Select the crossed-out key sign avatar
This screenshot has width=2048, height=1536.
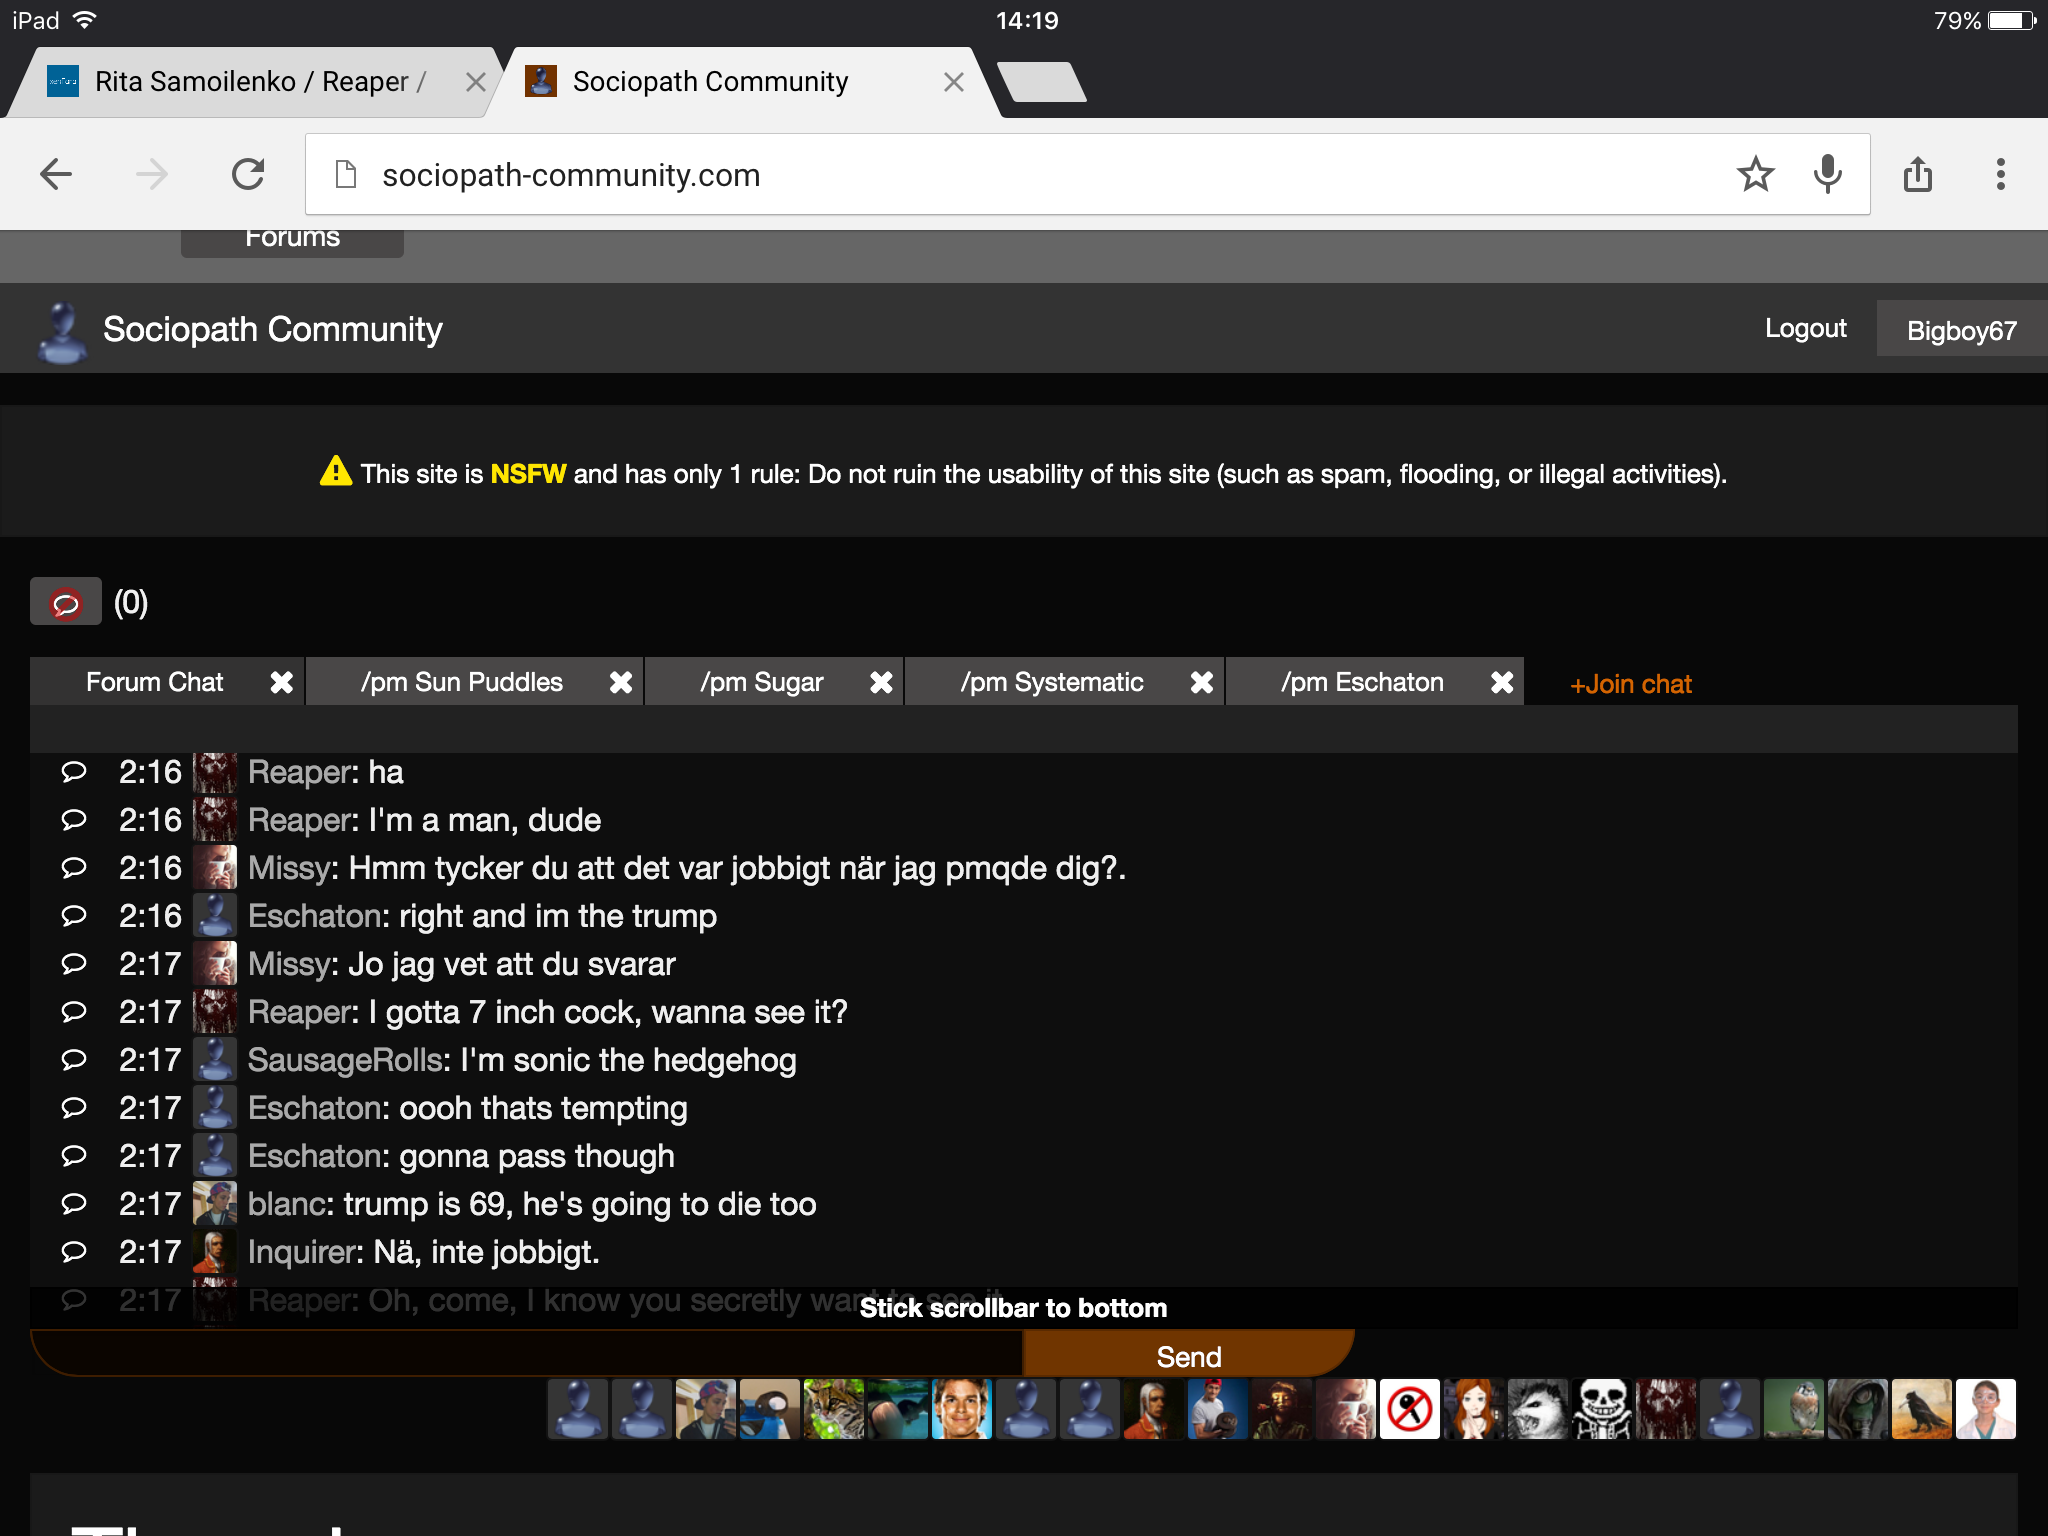coord(1410,1409)
